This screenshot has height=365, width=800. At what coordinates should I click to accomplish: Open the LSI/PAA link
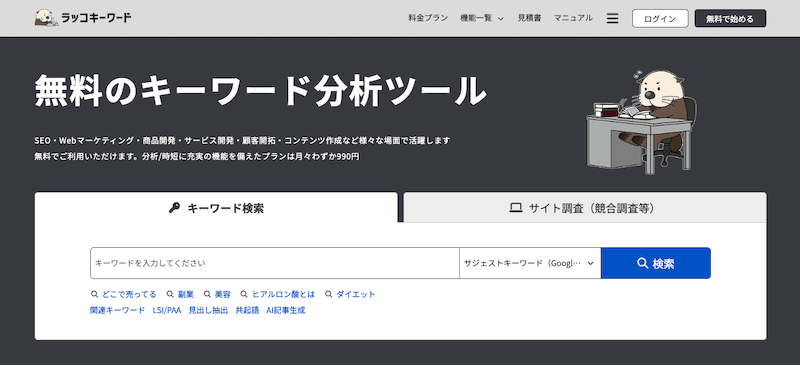[167, 310]
